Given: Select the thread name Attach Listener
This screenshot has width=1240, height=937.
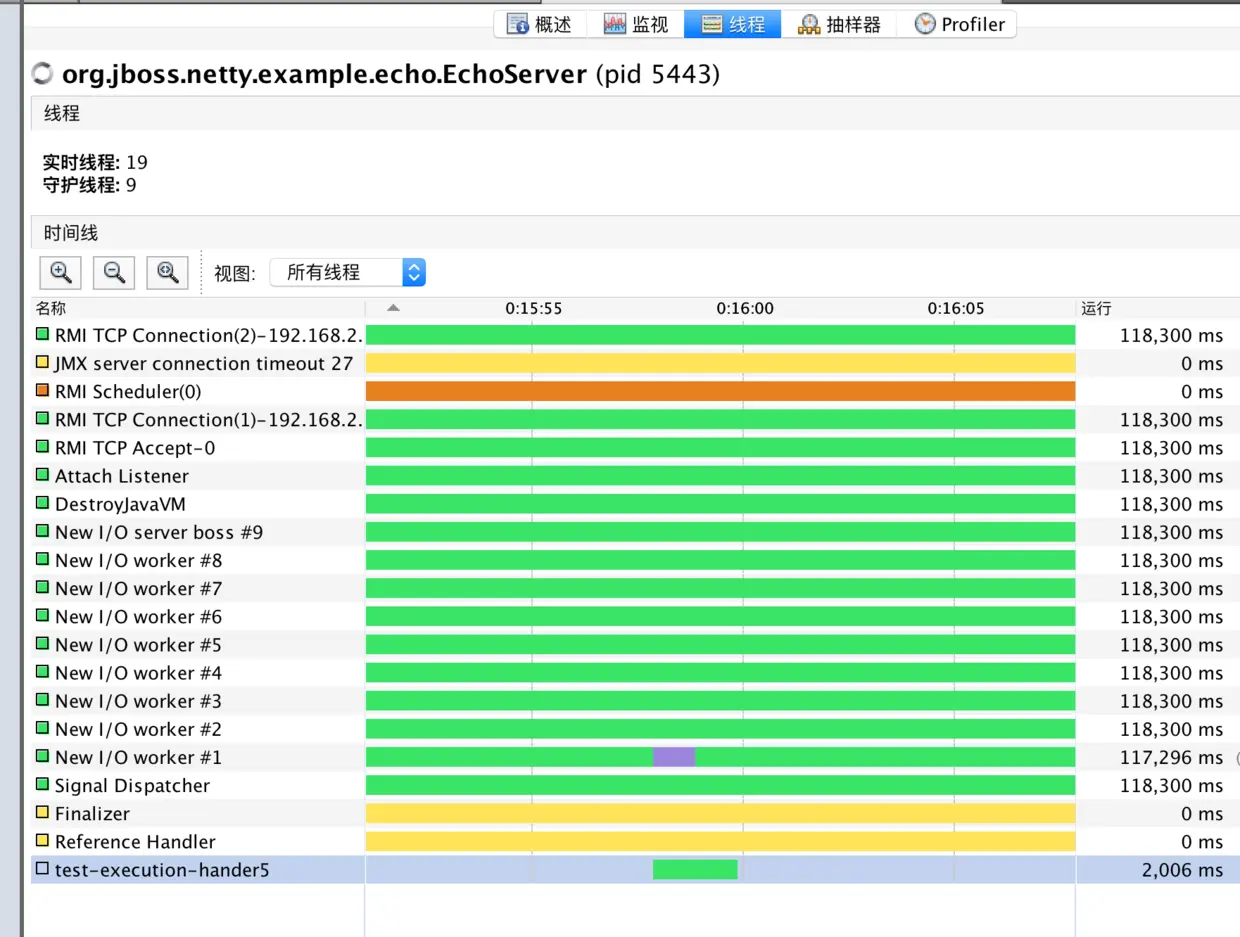Looking at the screenshot, I should [x=122, y=476].
